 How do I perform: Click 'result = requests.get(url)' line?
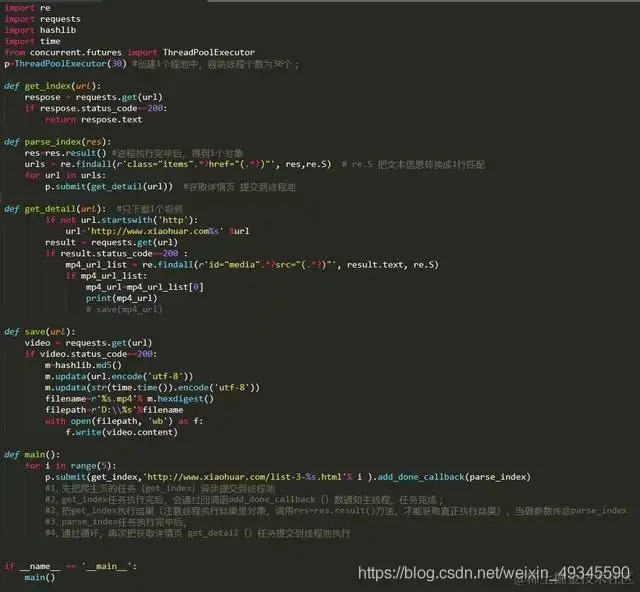click(x=111, y=243)
